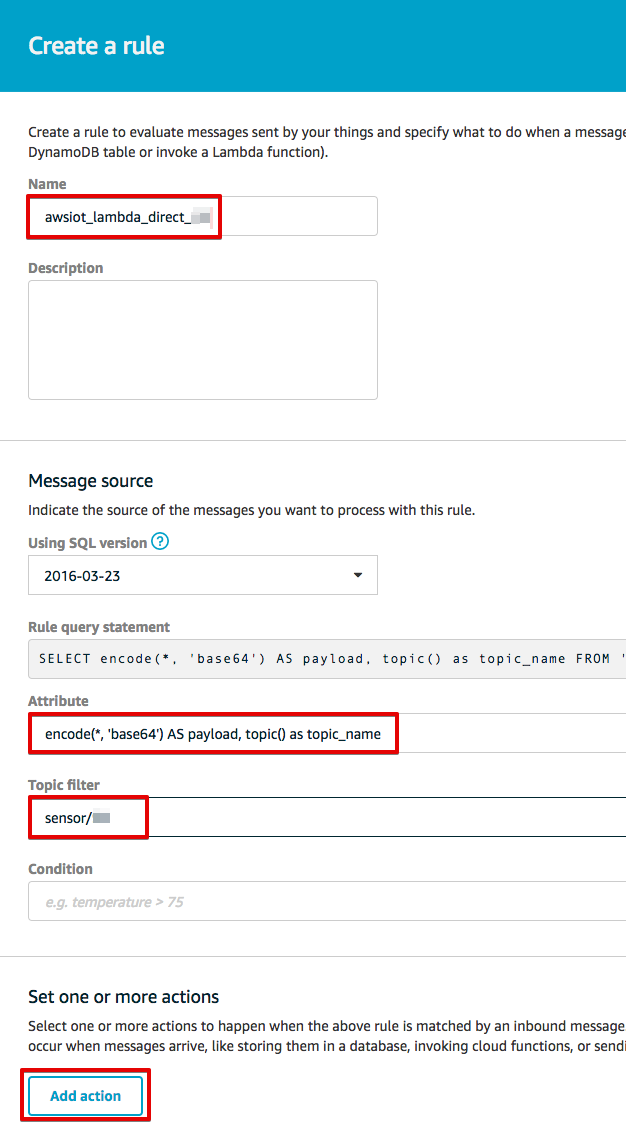Click the Name field label
Viewport: 626px width, 1125px height.
click(47, 184)
